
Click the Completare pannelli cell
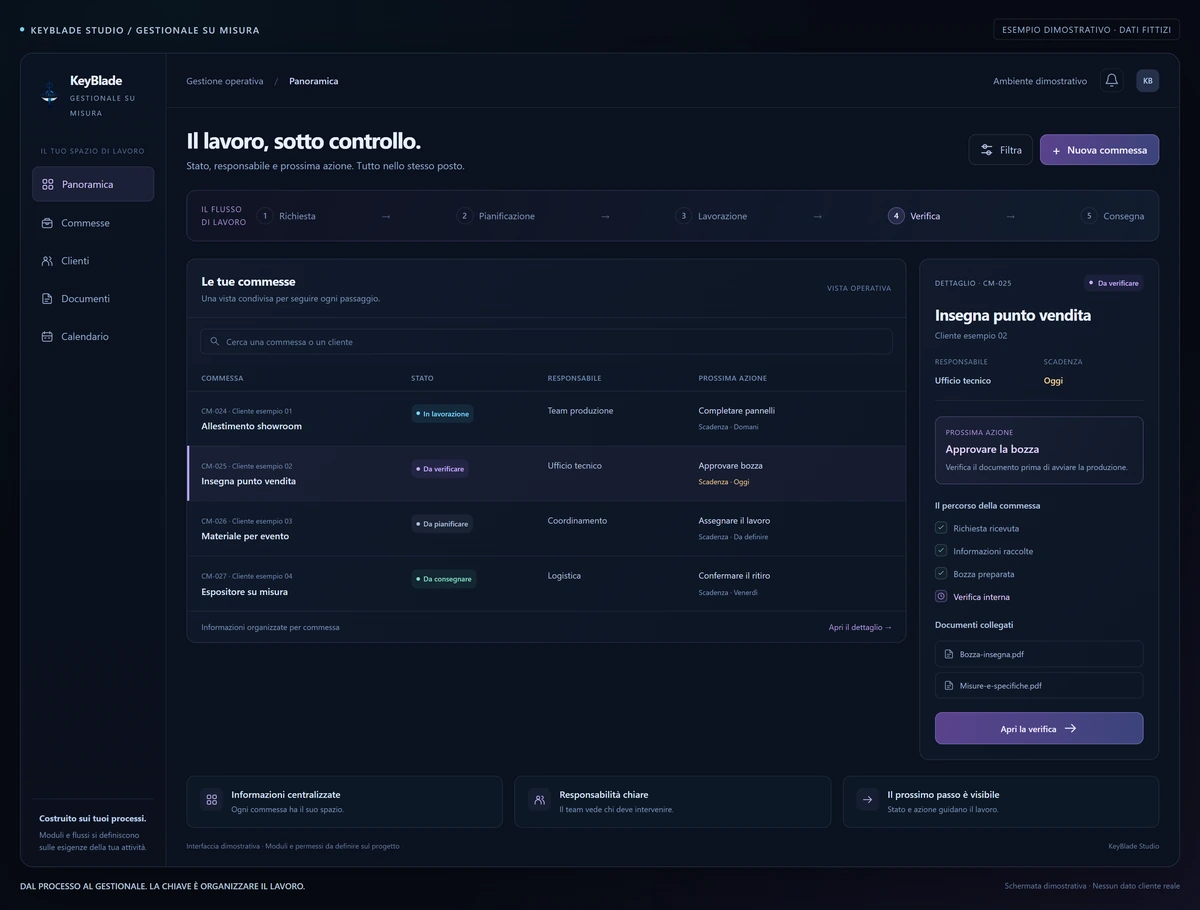pyautogui.click(x=737, y=410)
